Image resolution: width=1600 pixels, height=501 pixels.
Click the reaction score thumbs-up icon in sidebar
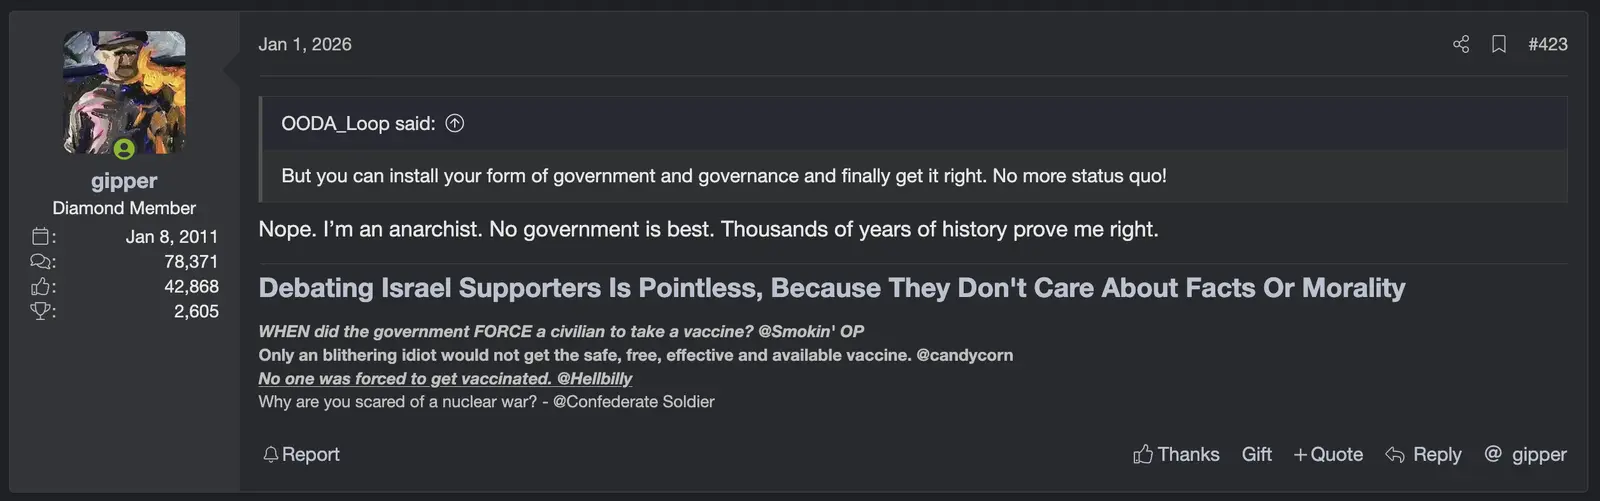coord(41,287)
